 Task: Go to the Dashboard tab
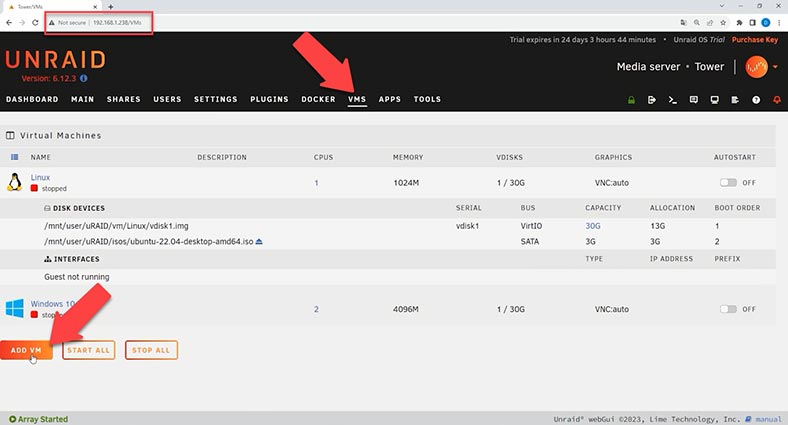32,99
